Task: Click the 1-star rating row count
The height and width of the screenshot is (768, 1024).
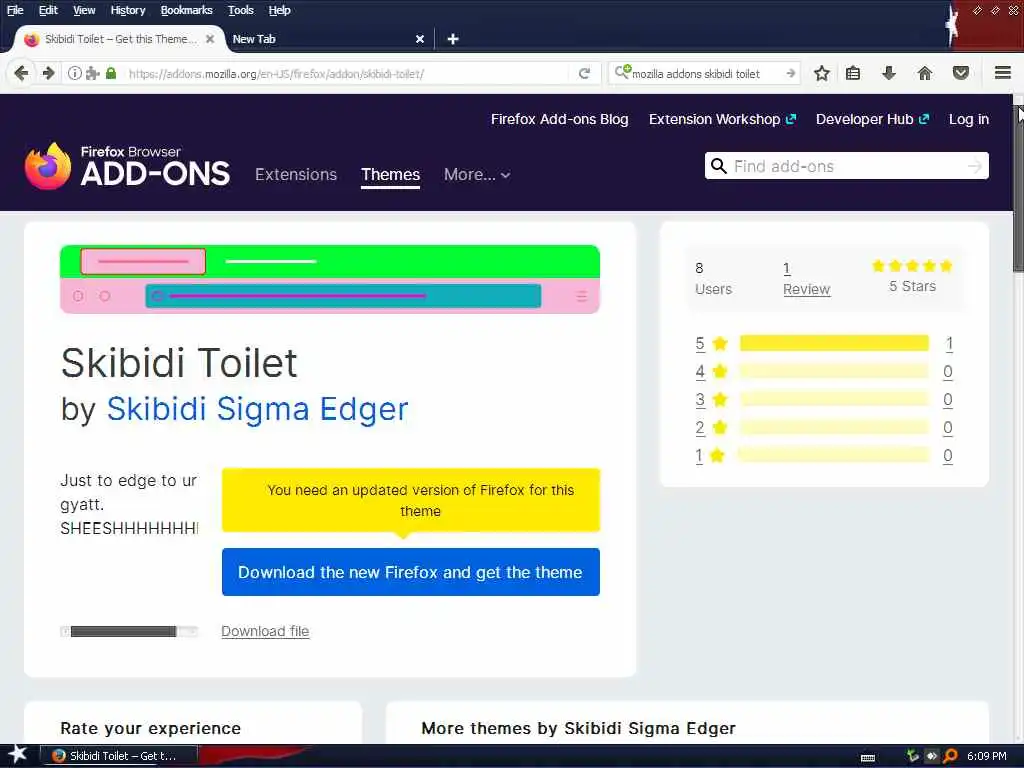Action: coord(948,456)
